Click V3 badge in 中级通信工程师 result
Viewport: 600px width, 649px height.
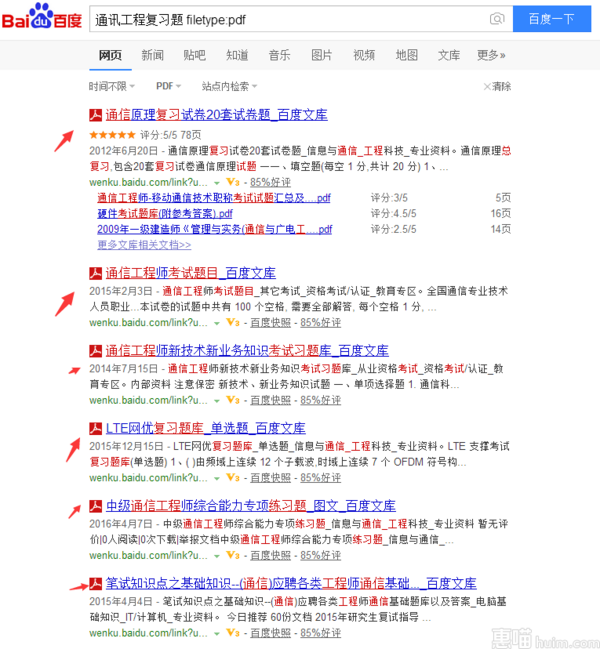233,555
